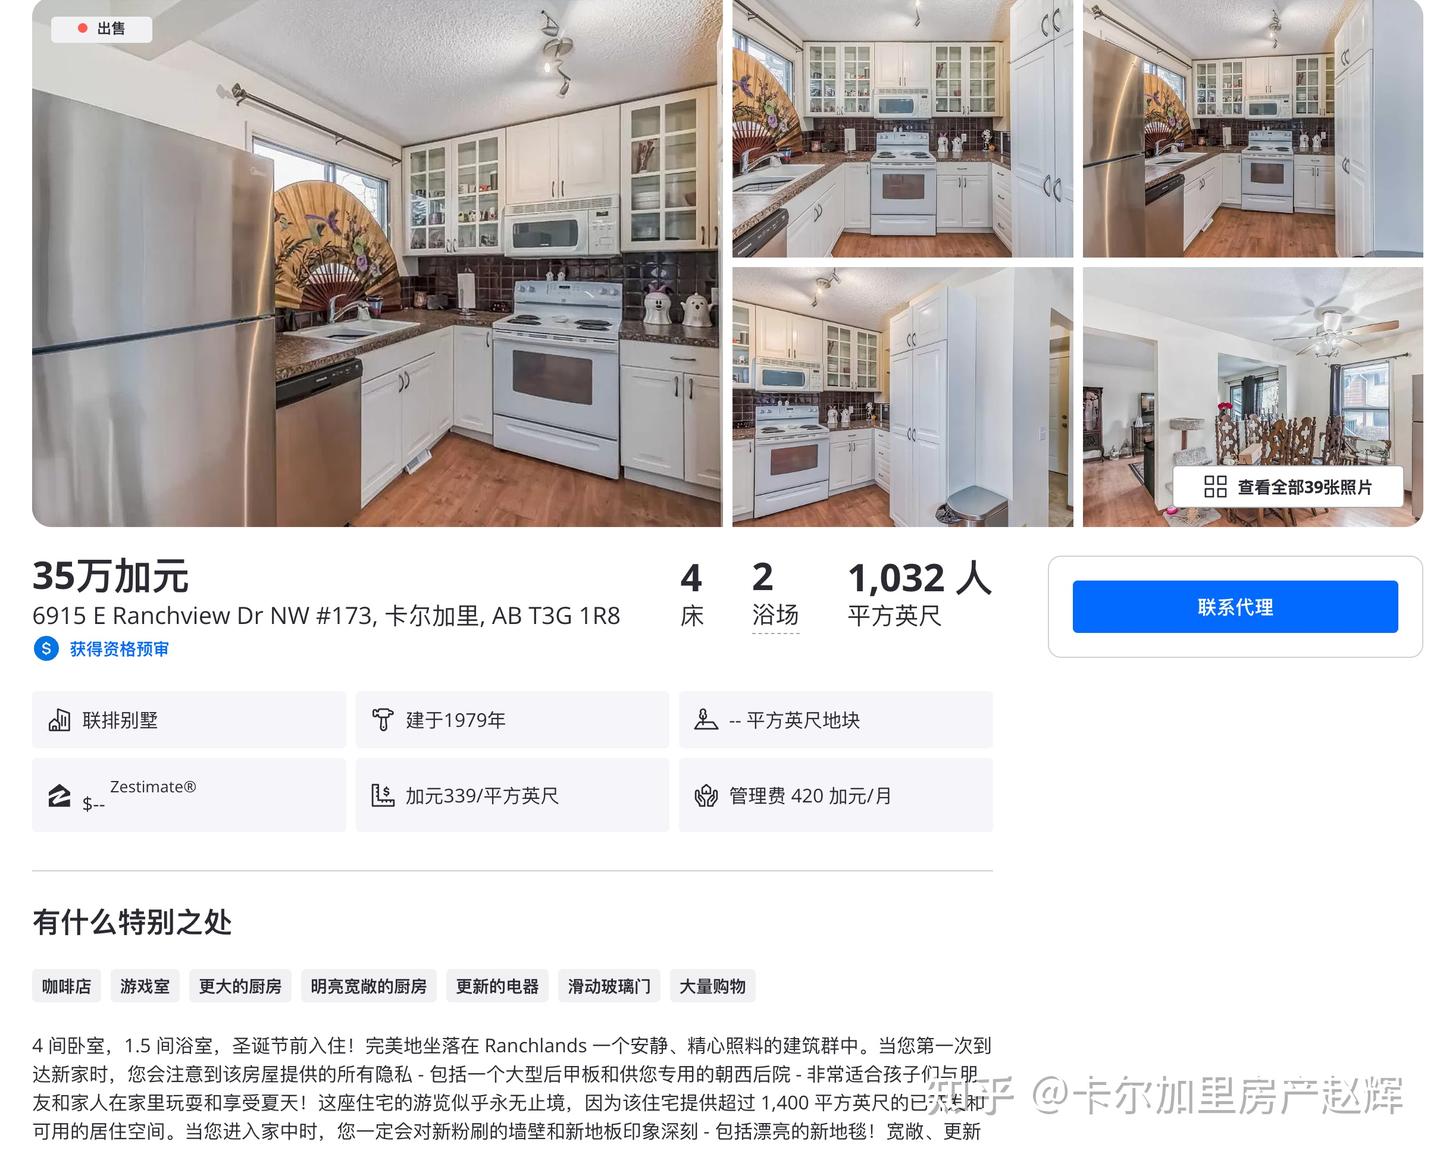
Task: Click the lot size icon
Action: (x=706, y=720)
